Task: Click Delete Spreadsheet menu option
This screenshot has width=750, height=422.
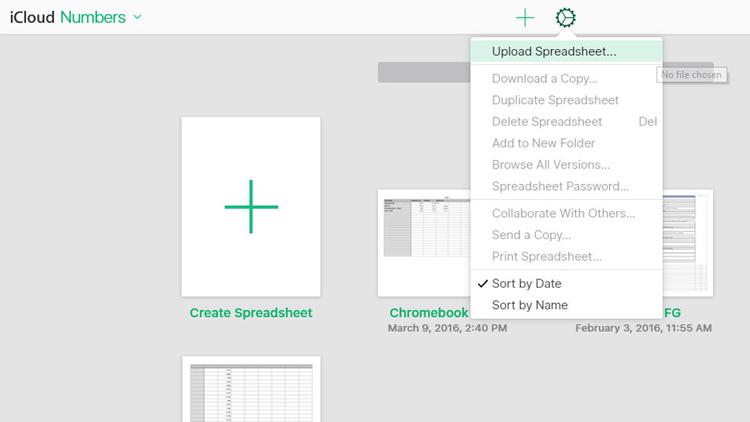Action: coord(547,122)
